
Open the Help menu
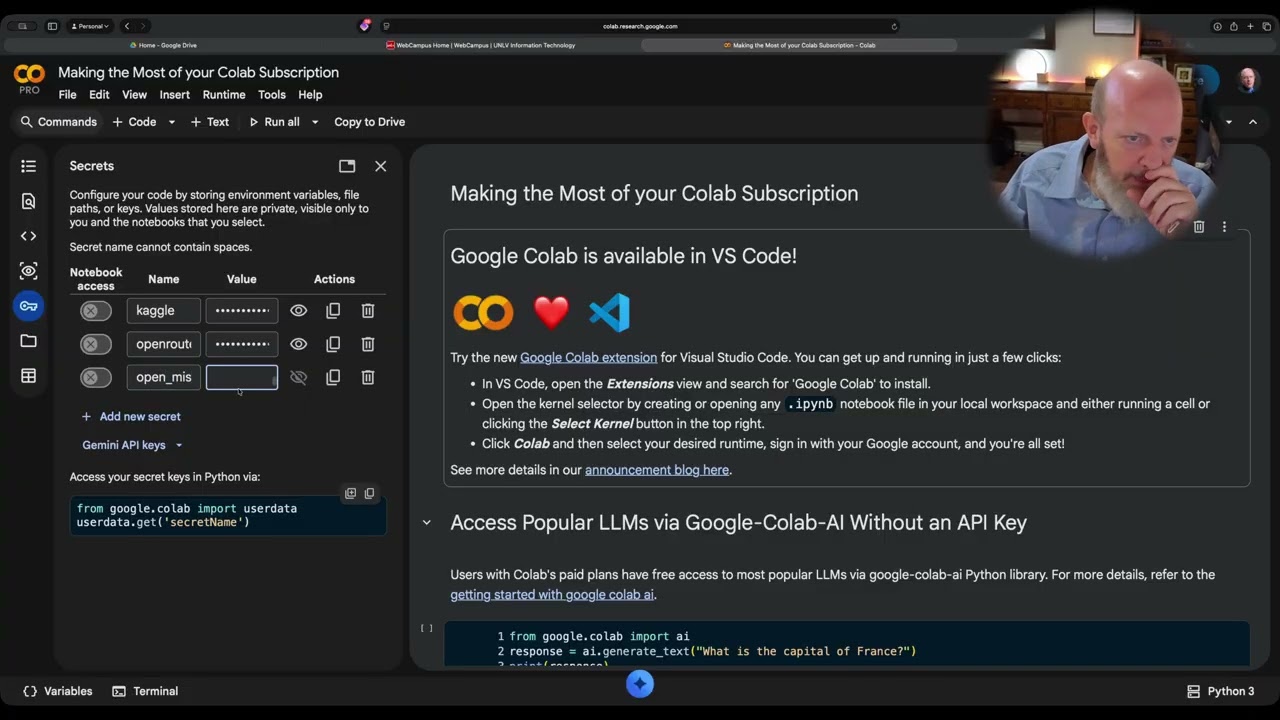tap(310, 95)
